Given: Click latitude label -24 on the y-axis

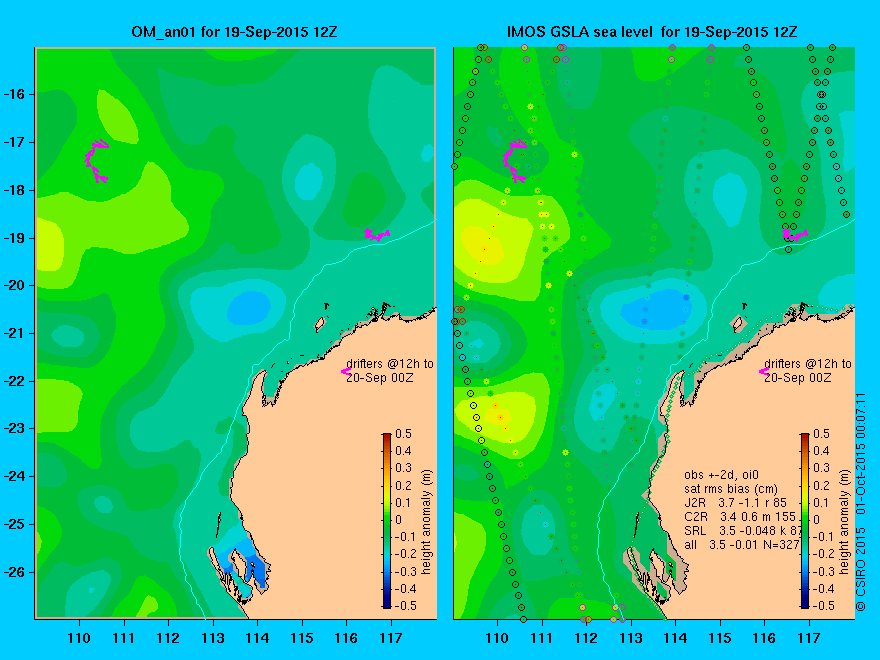Looking at the screenshot, I should point(14,476).
